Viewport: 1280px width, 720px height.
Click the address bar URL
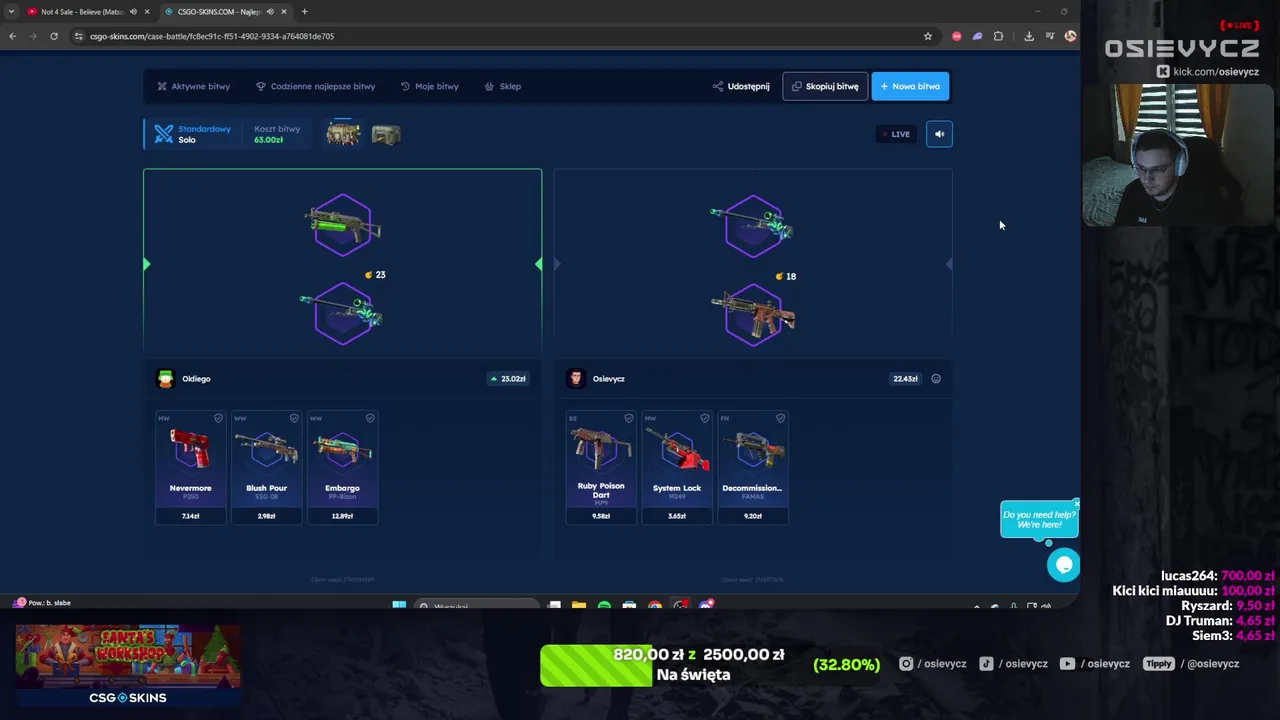pos(212,36)
